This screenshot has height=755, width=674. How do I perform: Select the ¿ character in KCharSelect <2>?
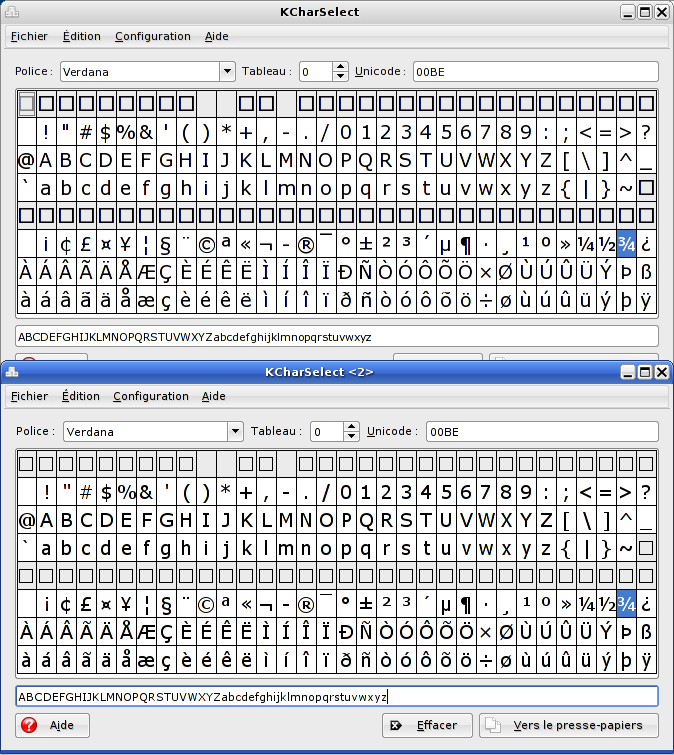(647, 604)
